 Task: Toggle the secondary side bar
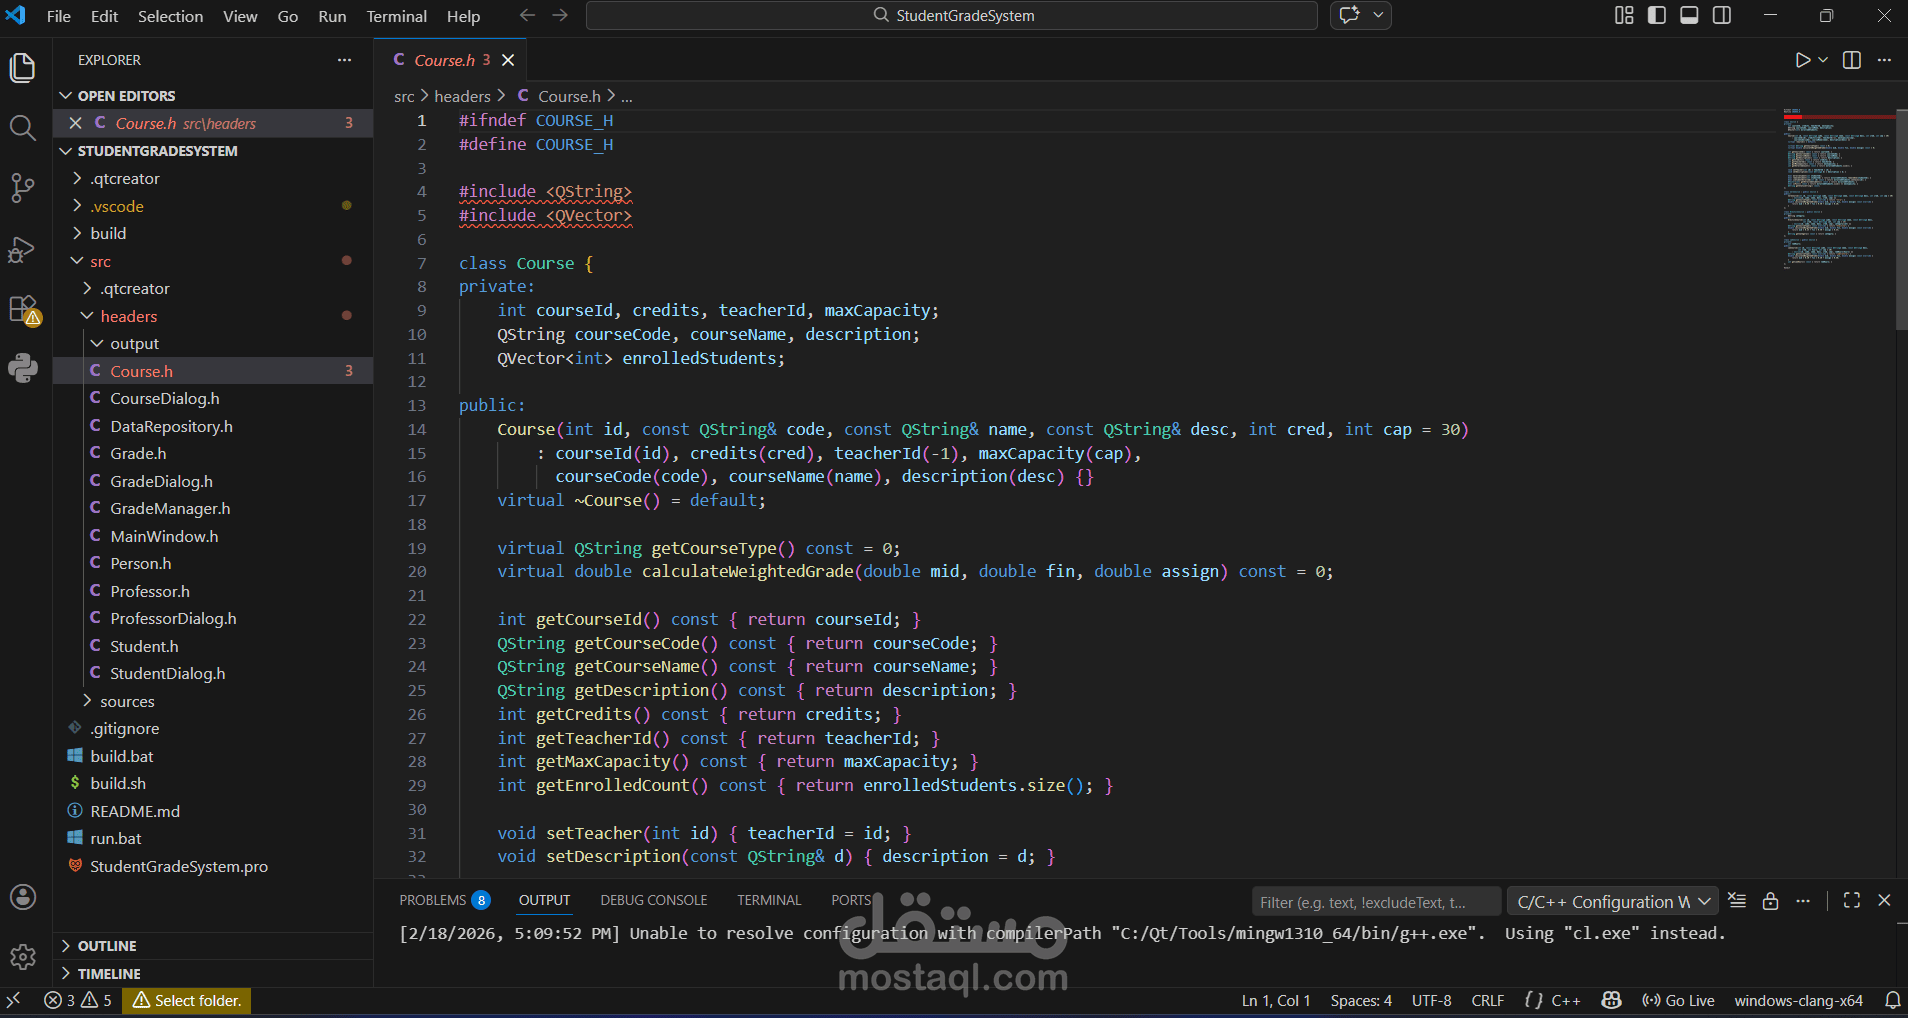1722,15
